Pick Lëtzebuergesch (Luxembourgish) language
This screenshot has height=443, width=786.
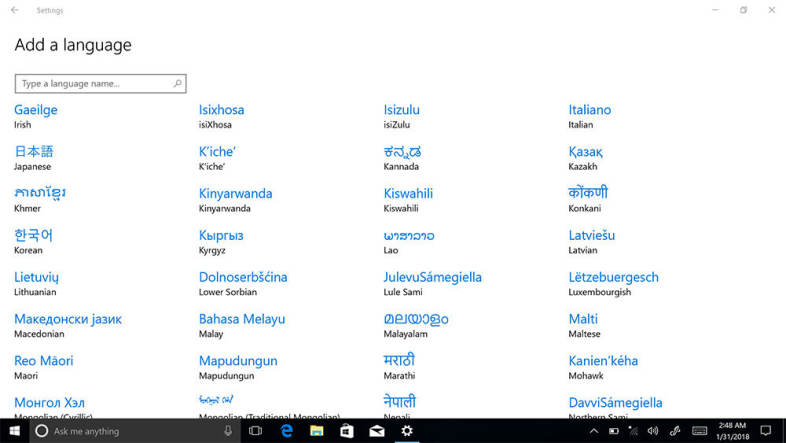click(613, 277)
